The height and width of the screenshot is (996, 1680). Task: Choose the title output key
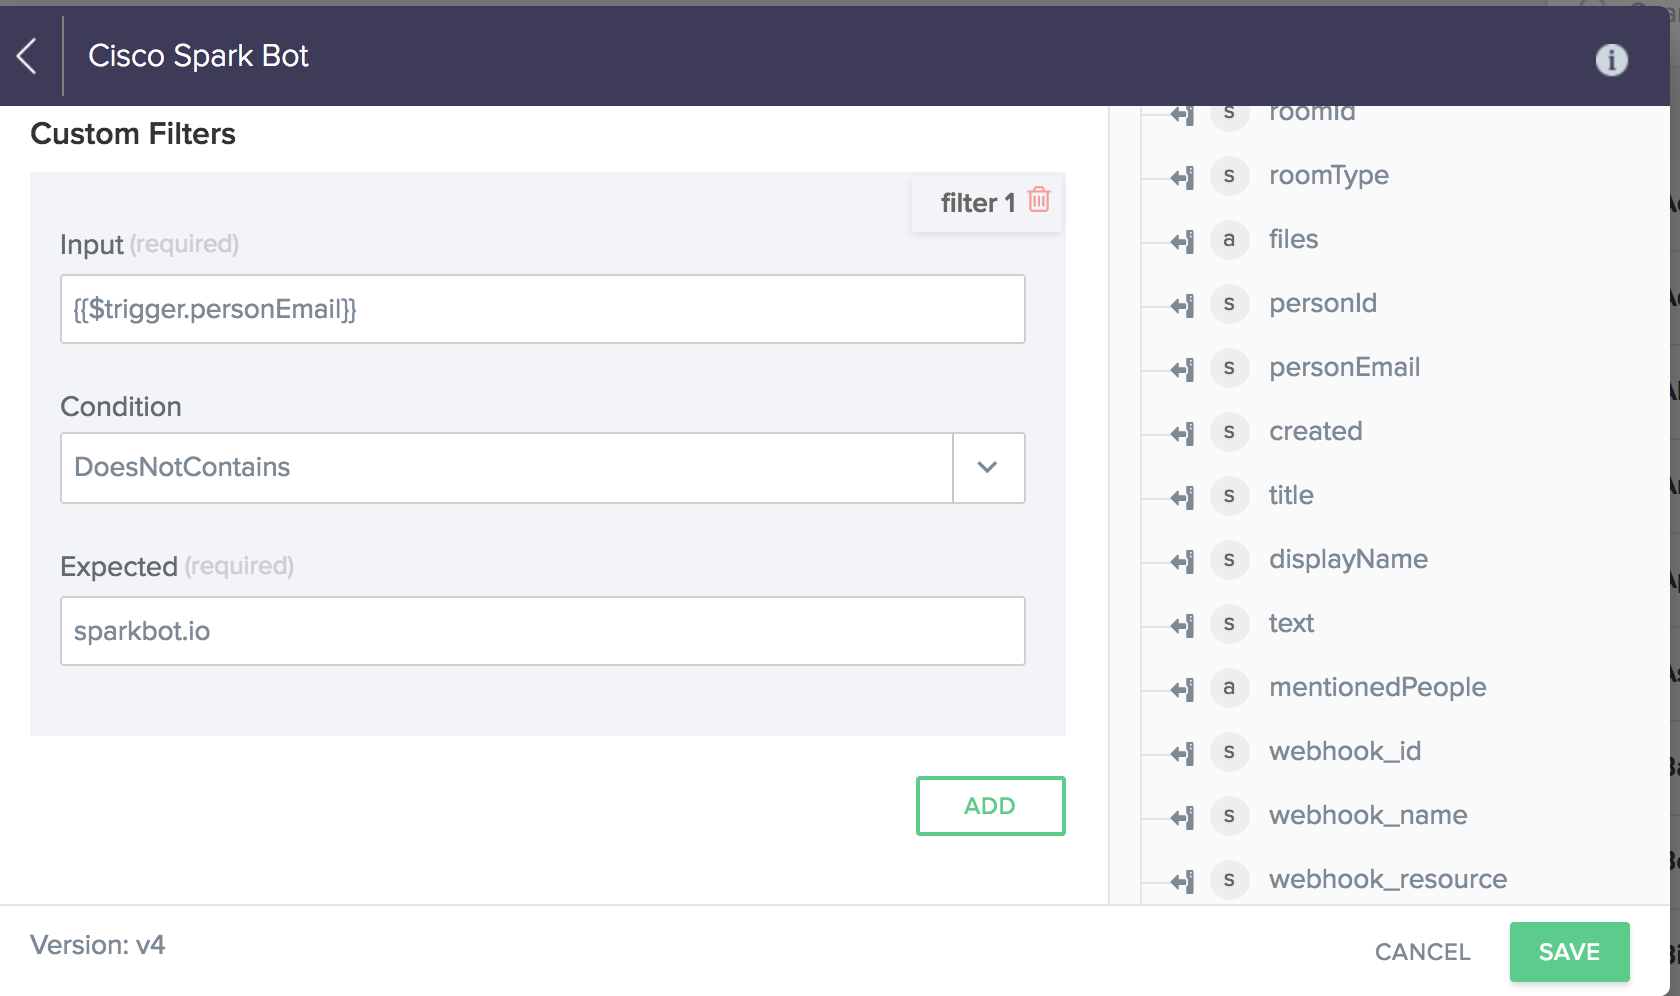coord(1291,496)
